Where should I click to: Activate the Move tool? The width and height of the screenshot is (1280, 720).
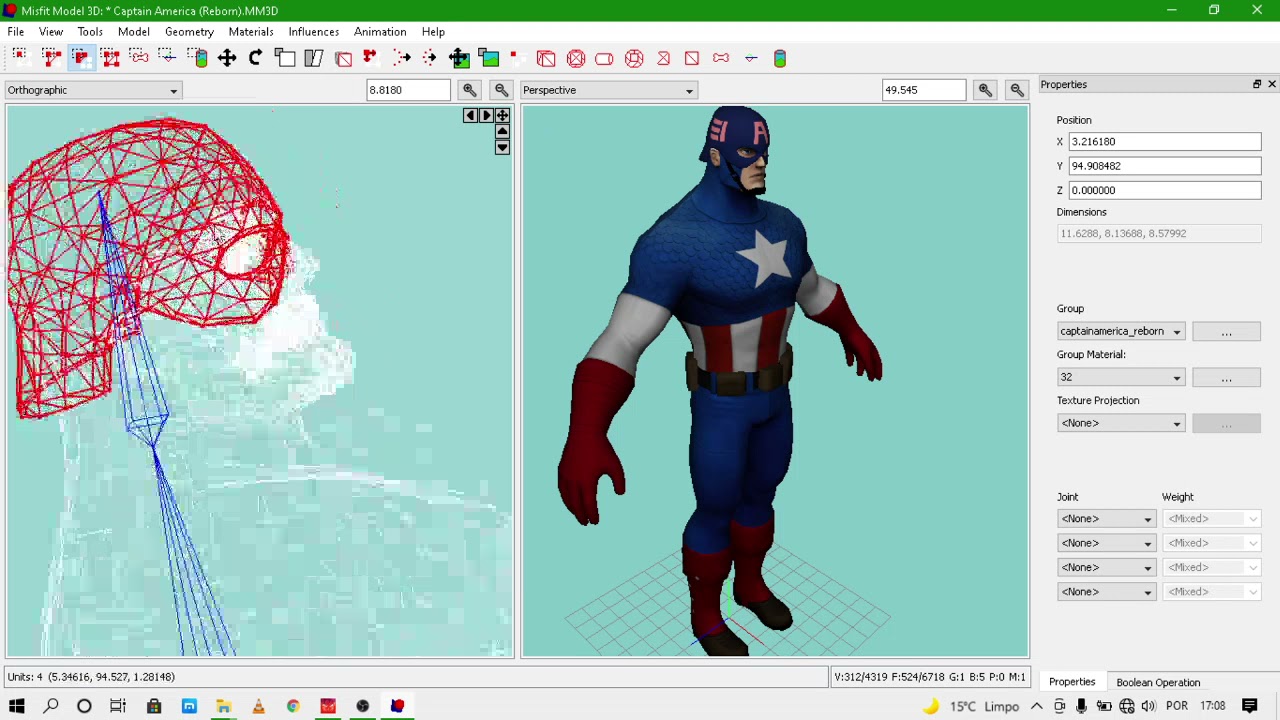tap(227, 58)
